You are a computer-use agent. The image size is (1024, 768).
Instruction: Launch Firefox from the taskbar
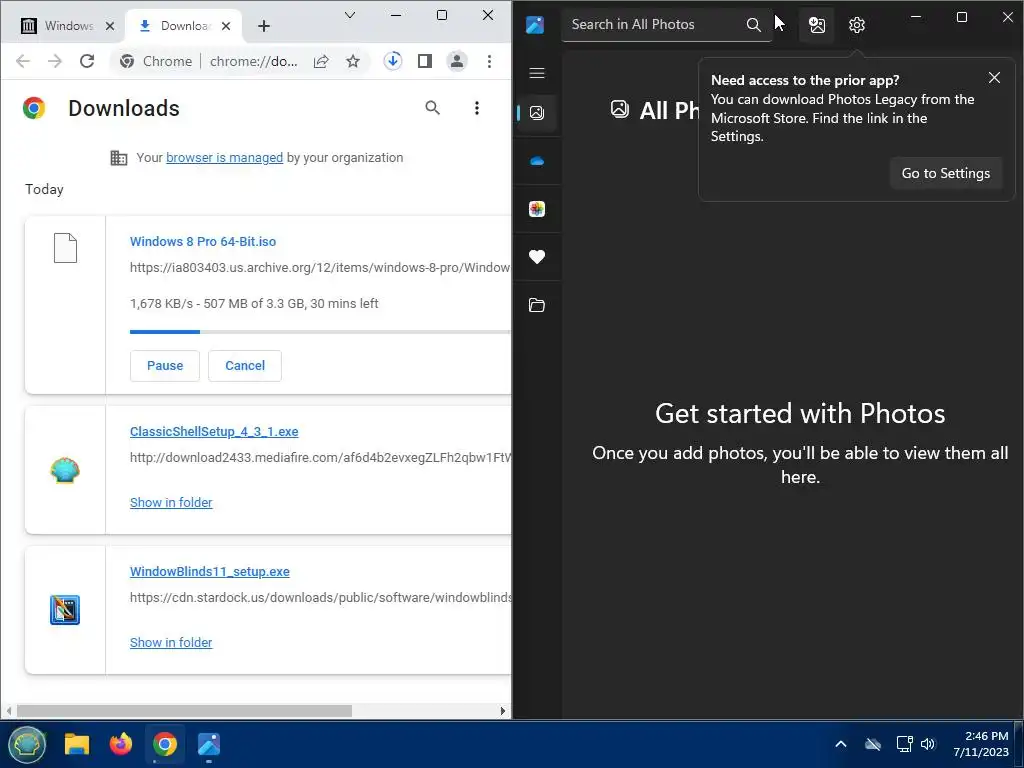pos(121,744)
